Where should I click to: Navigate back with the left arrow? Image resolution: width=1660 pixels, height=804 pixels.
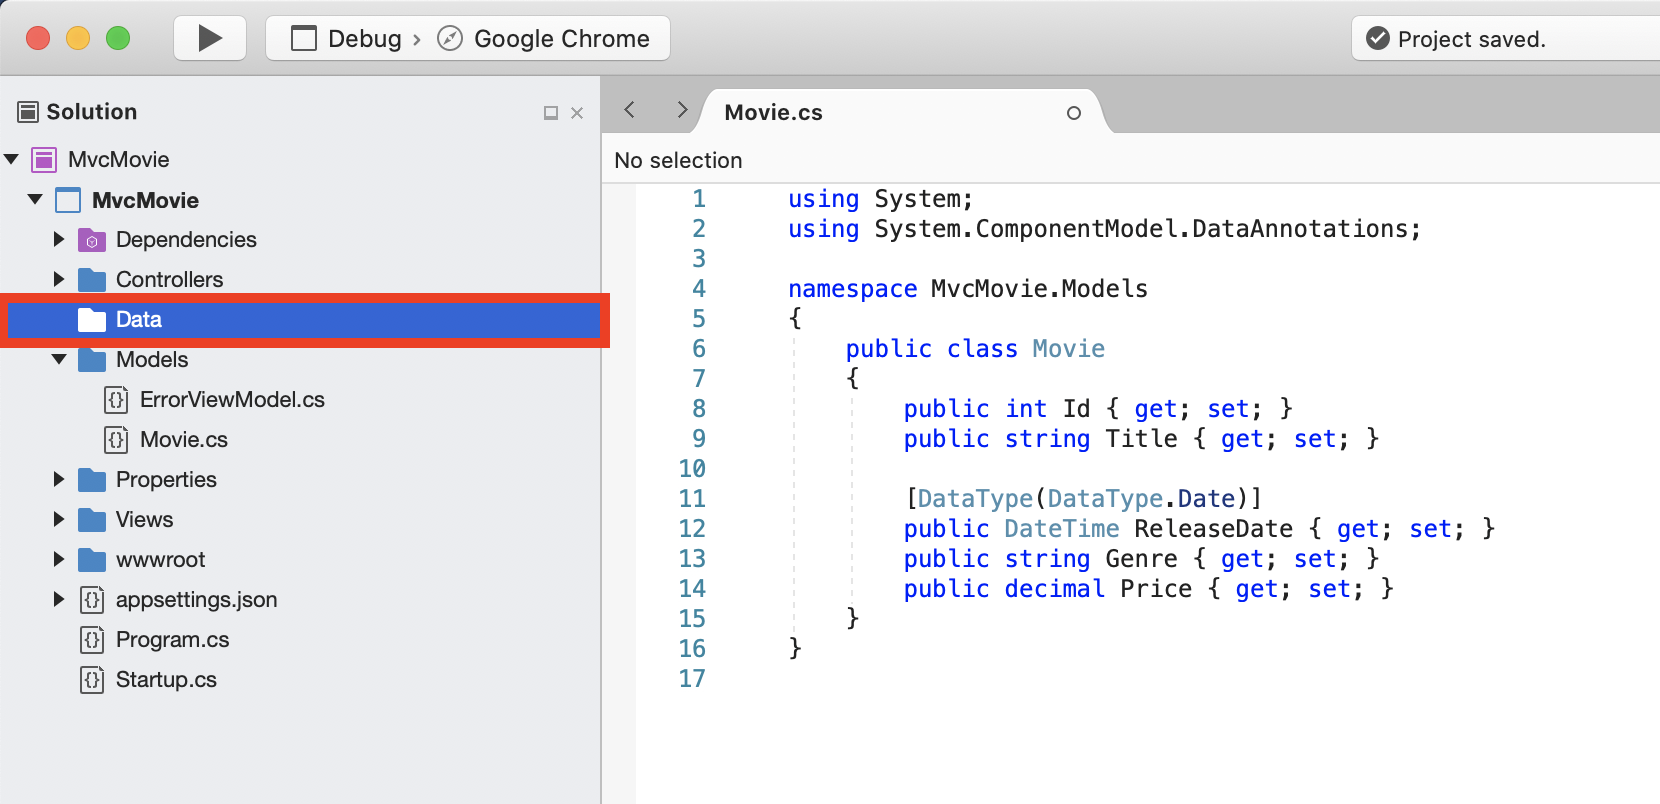630,110
